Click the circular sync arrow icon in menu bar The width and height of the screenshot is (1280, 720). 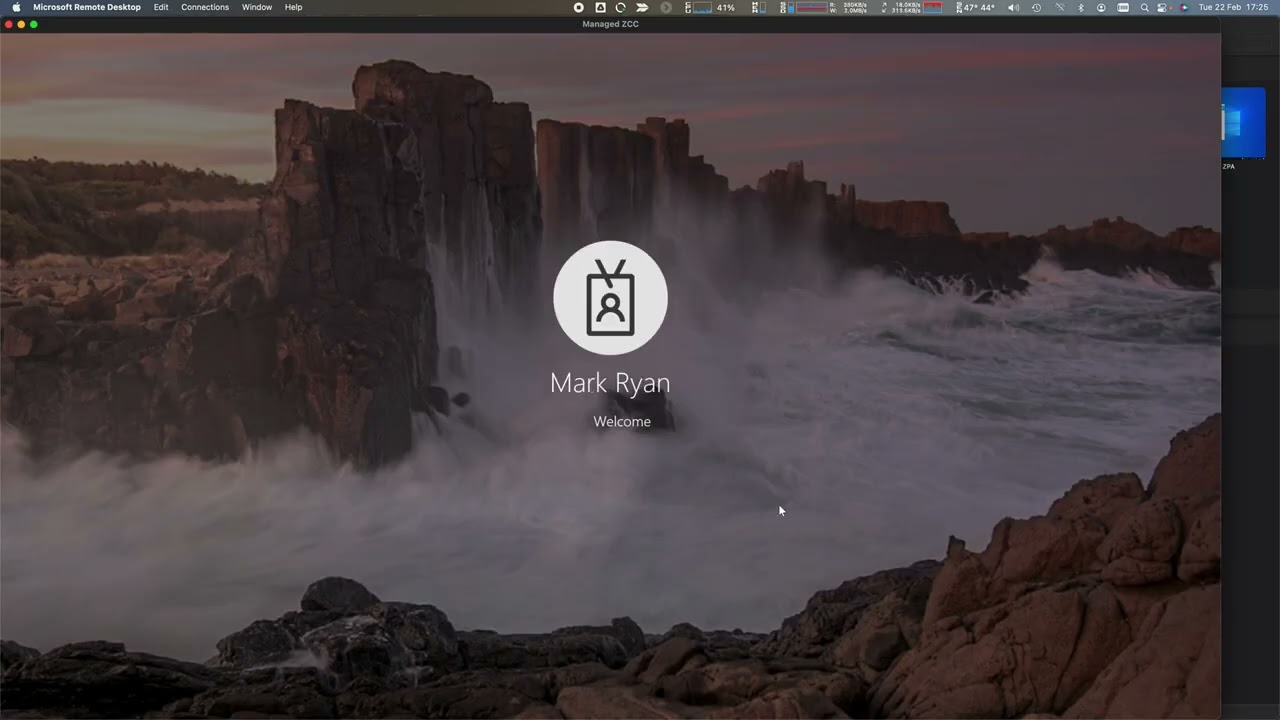point(621,7)
